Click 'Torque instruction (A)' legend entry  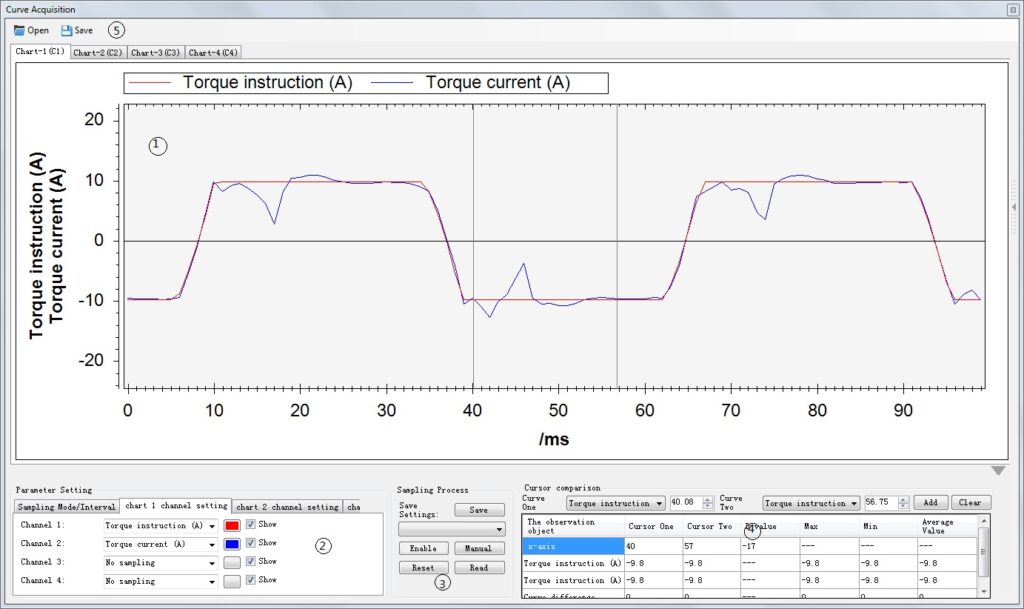240,83
